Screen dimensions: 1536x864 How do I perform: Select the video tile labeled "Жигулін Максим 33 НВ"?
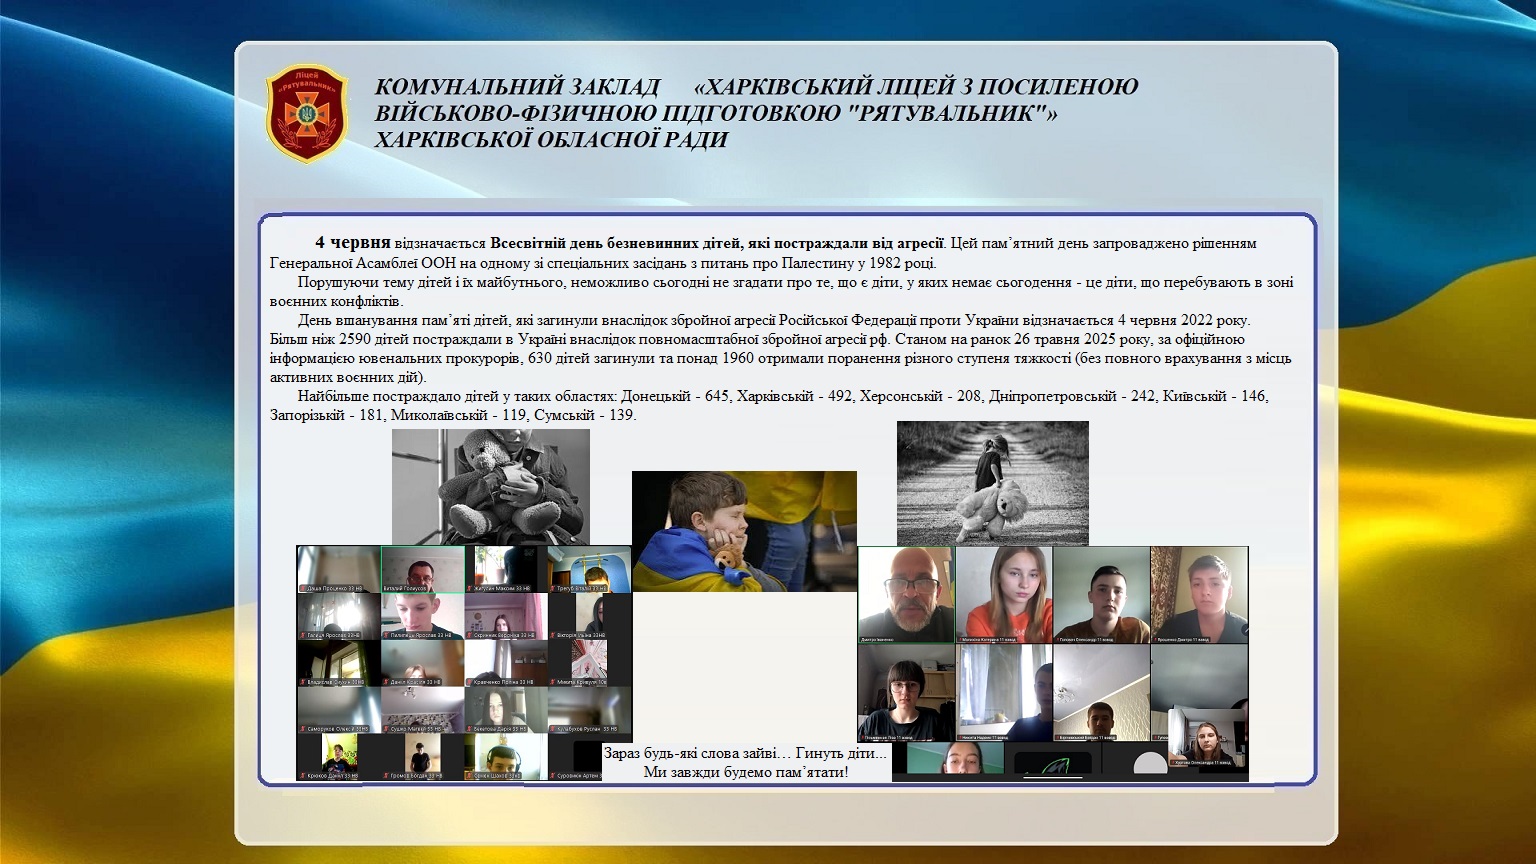point(506,569)
